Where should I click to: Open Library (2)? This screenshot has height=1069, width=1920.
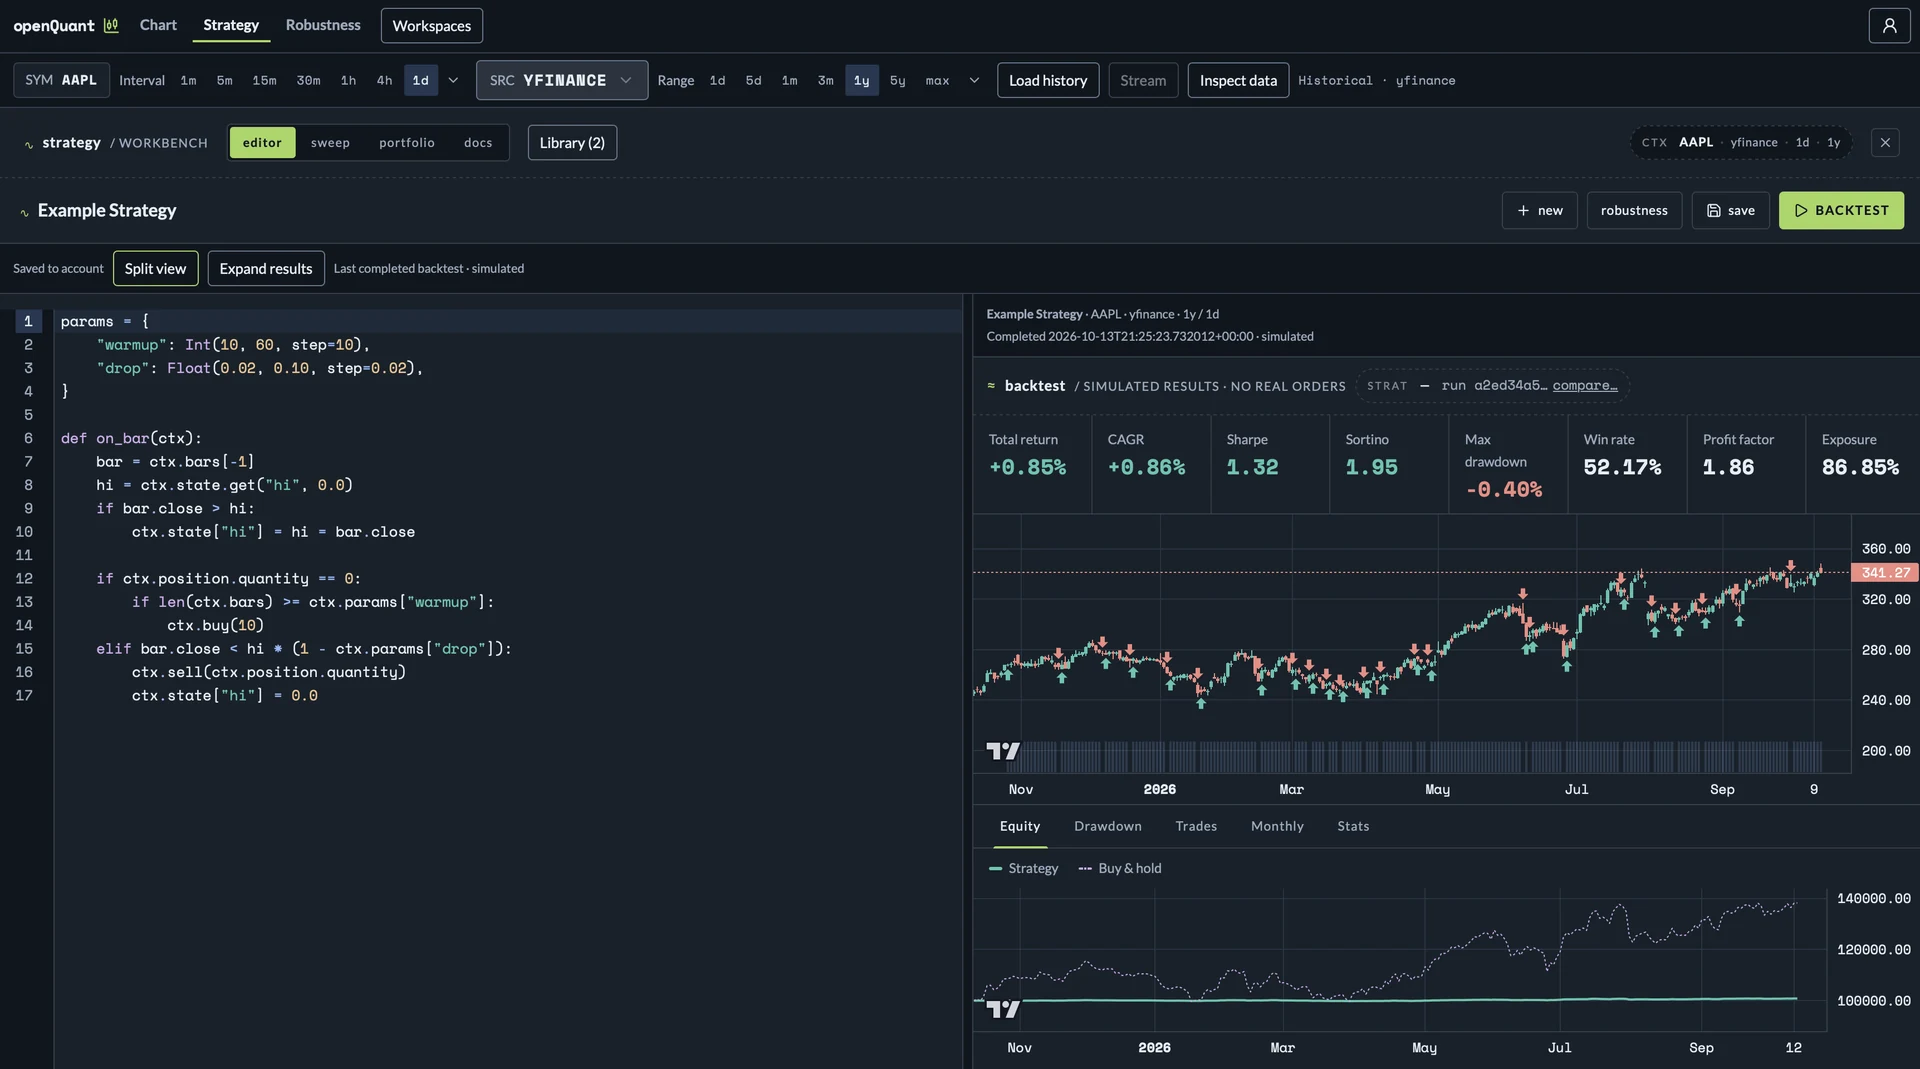pos(572,142)
